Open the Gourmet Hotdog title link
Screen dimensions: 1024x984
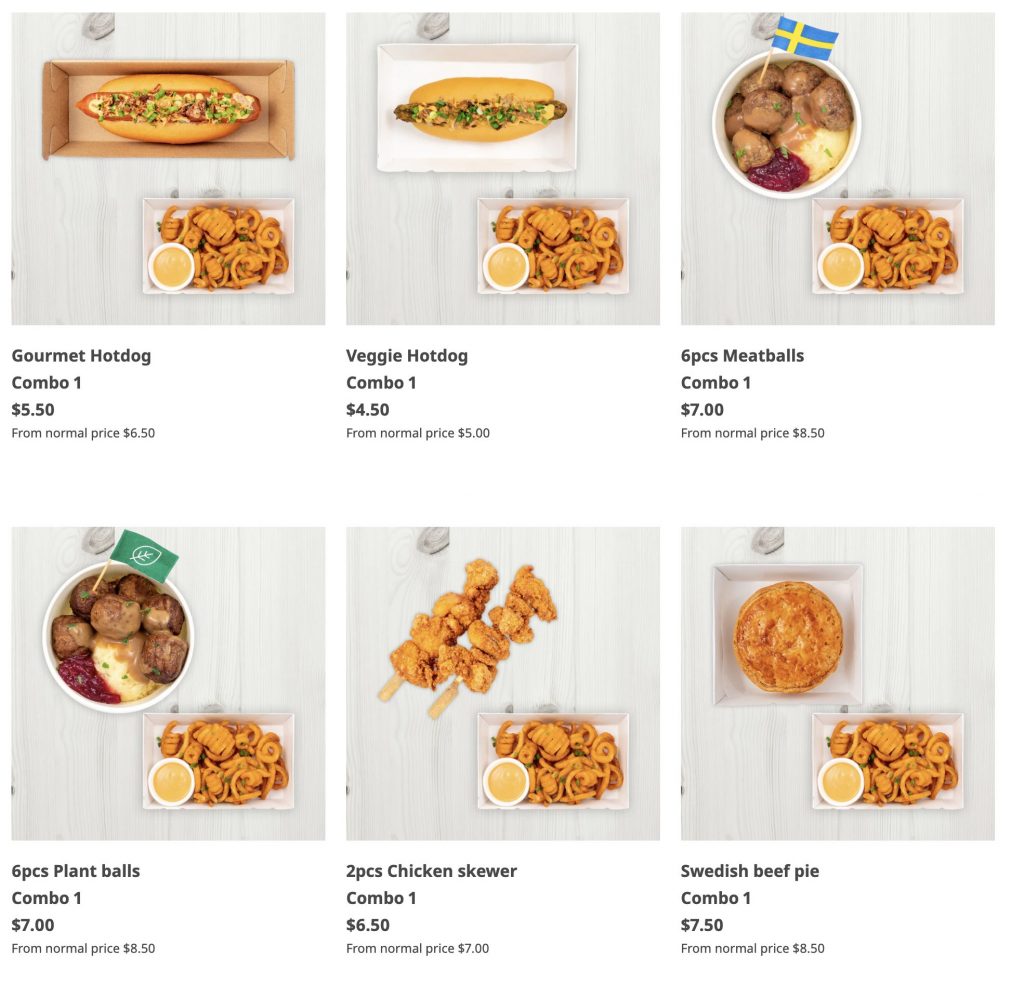[x=81, y=356]
